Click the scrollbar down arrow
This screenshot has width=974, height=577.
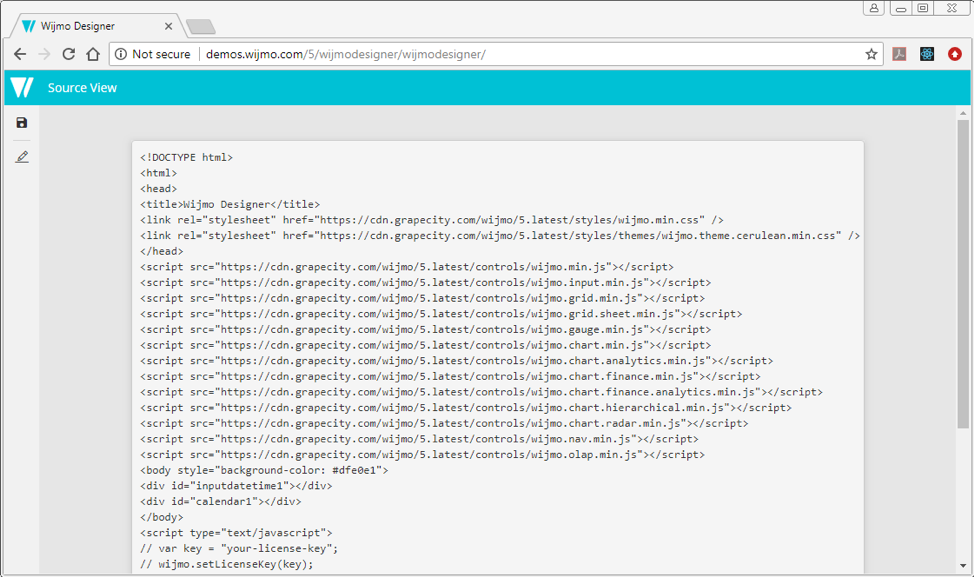point(963,565)
